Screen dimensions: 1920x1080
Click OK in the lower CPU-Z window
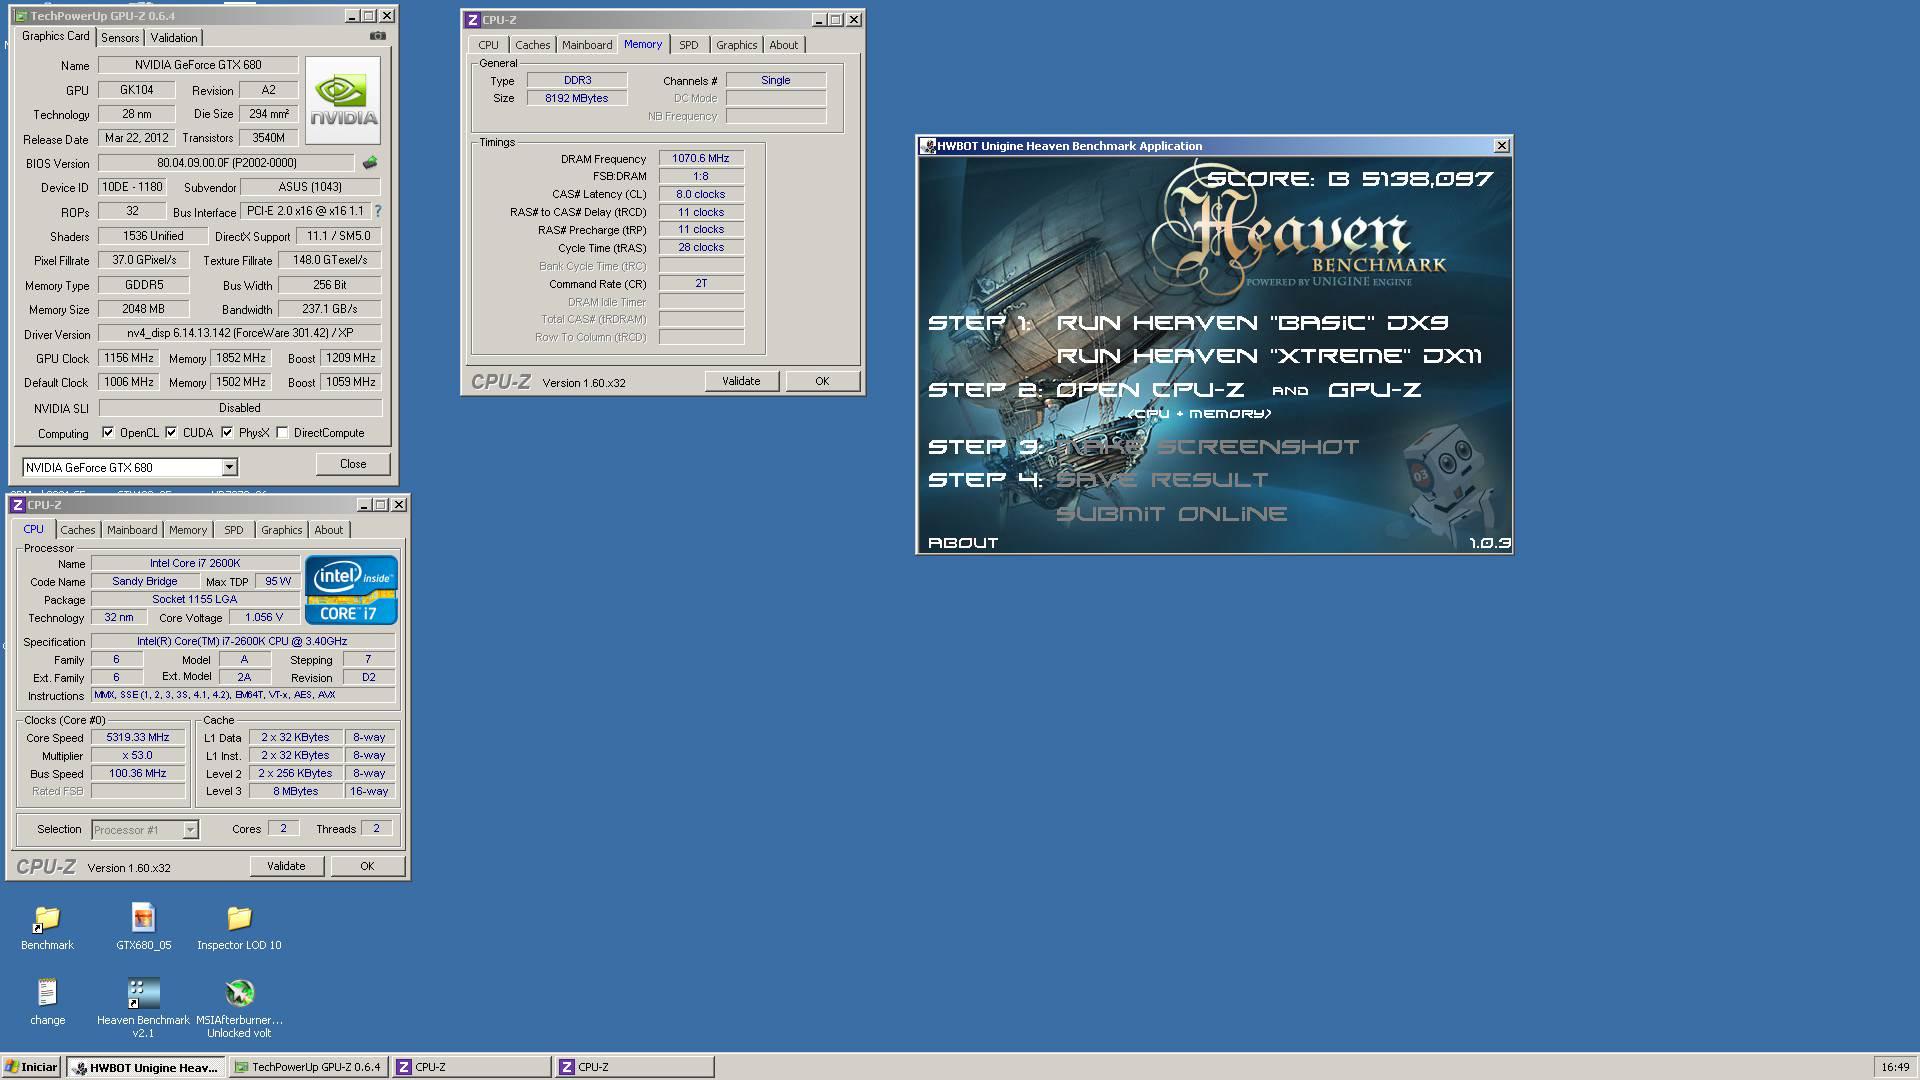click(367, 866)
